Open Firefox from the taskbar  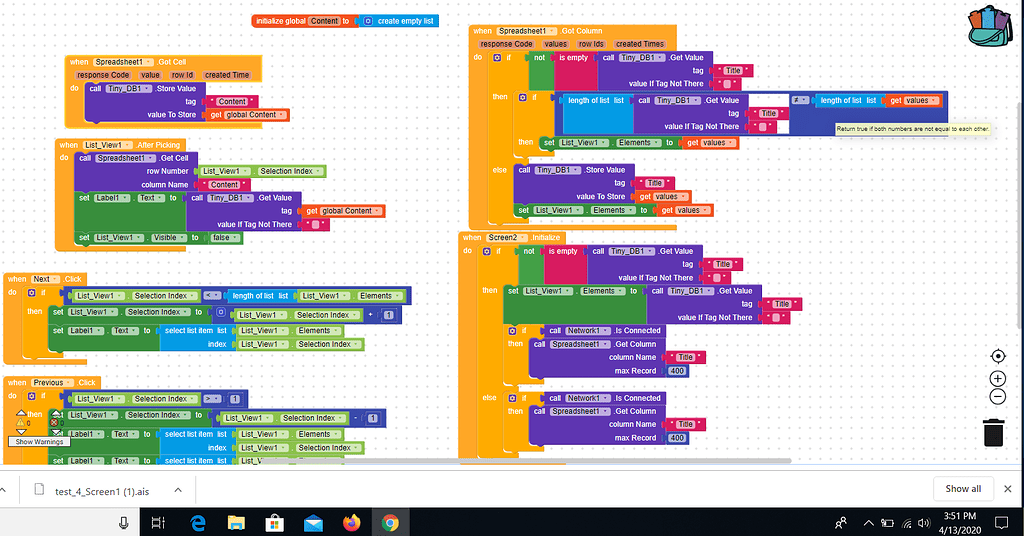tap(351, 522)
